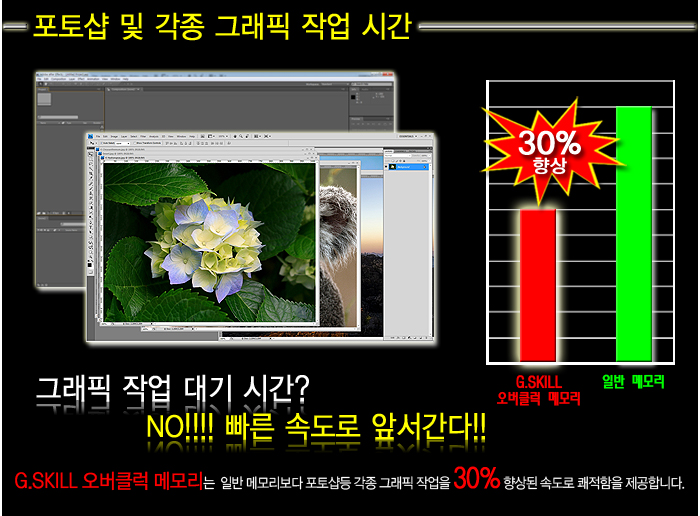This screenshot has width=700, height=516.
Task: Bring the koala image document forward
Action: [339, 246]
